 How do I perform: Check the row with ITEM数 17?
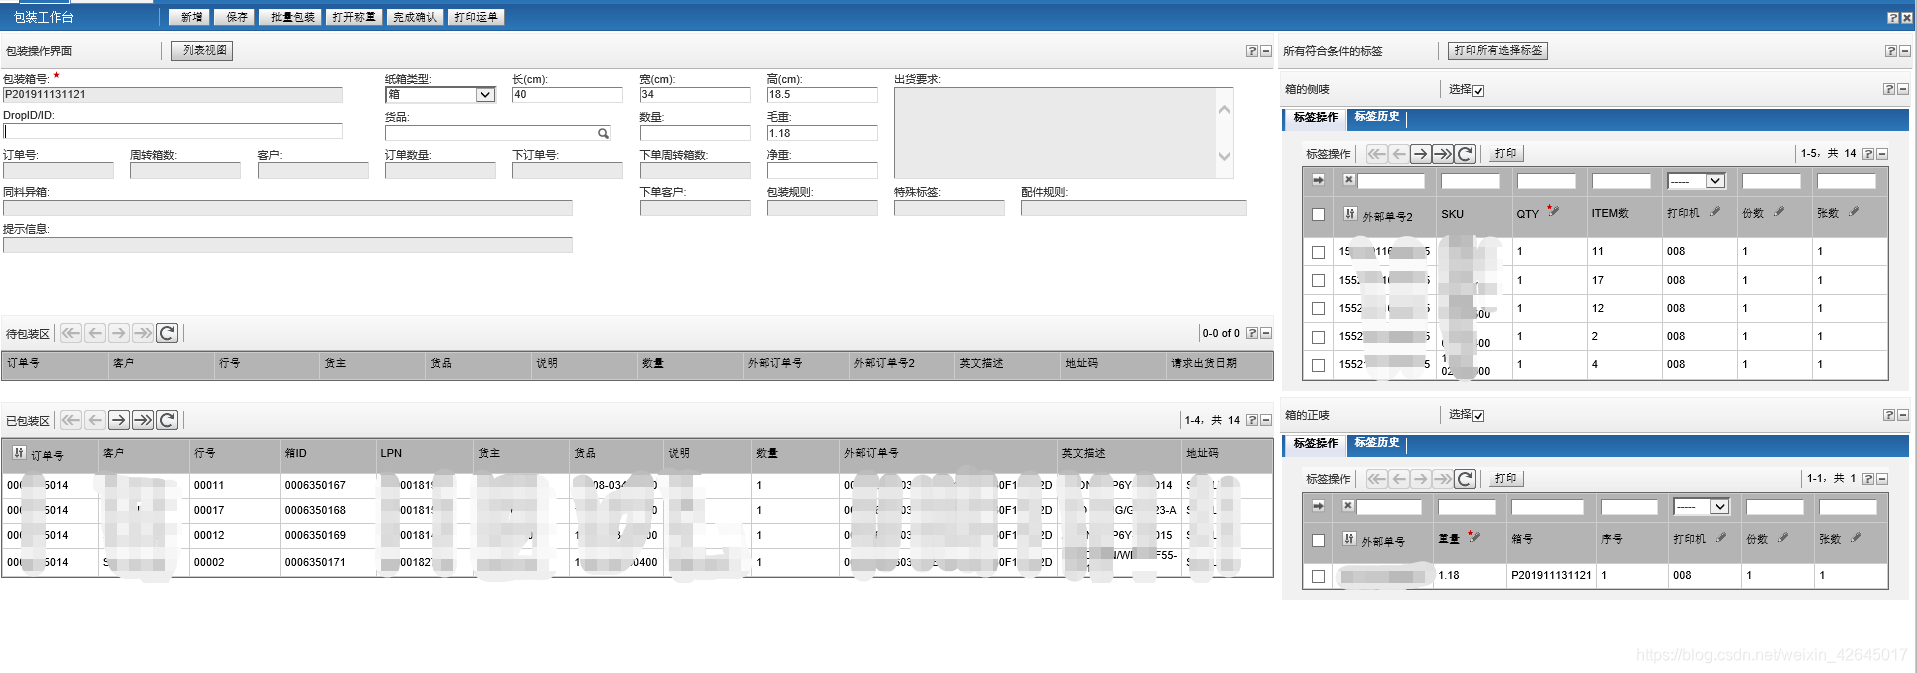(x=1318, y=281)
